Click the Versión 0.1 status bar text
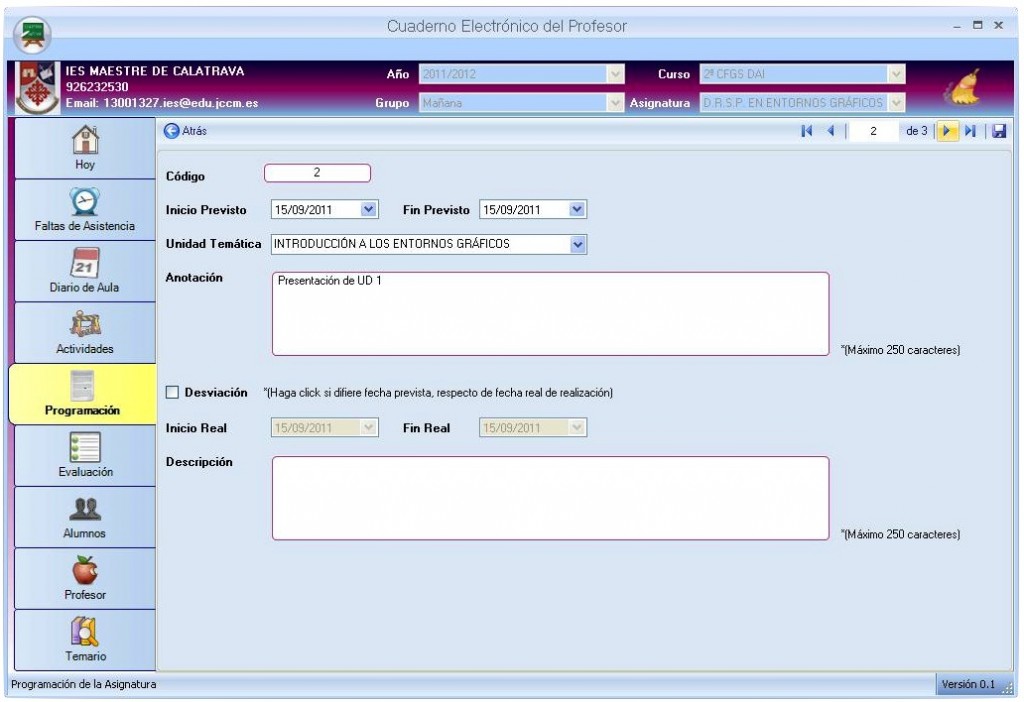This screenshot has width=1024, height=702. click(x=968, y=684)
